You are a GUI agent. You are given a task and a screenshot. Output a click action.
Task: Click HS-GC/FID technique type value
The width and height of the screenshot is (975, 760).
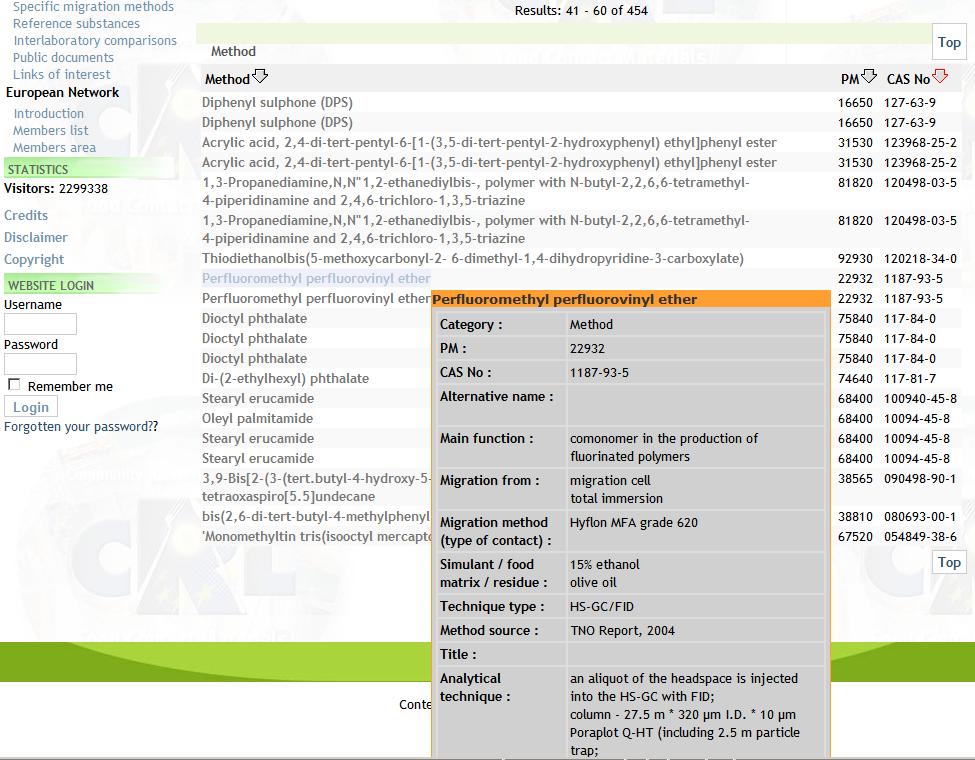pyautogui.click(x=602, y=607)
